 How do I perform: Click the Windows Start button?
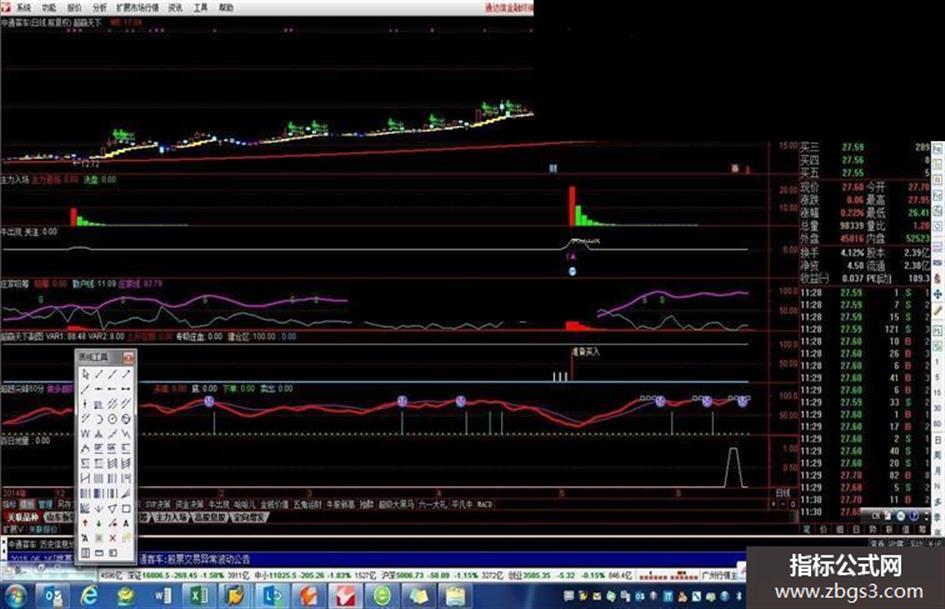click(x=13, y=596)
